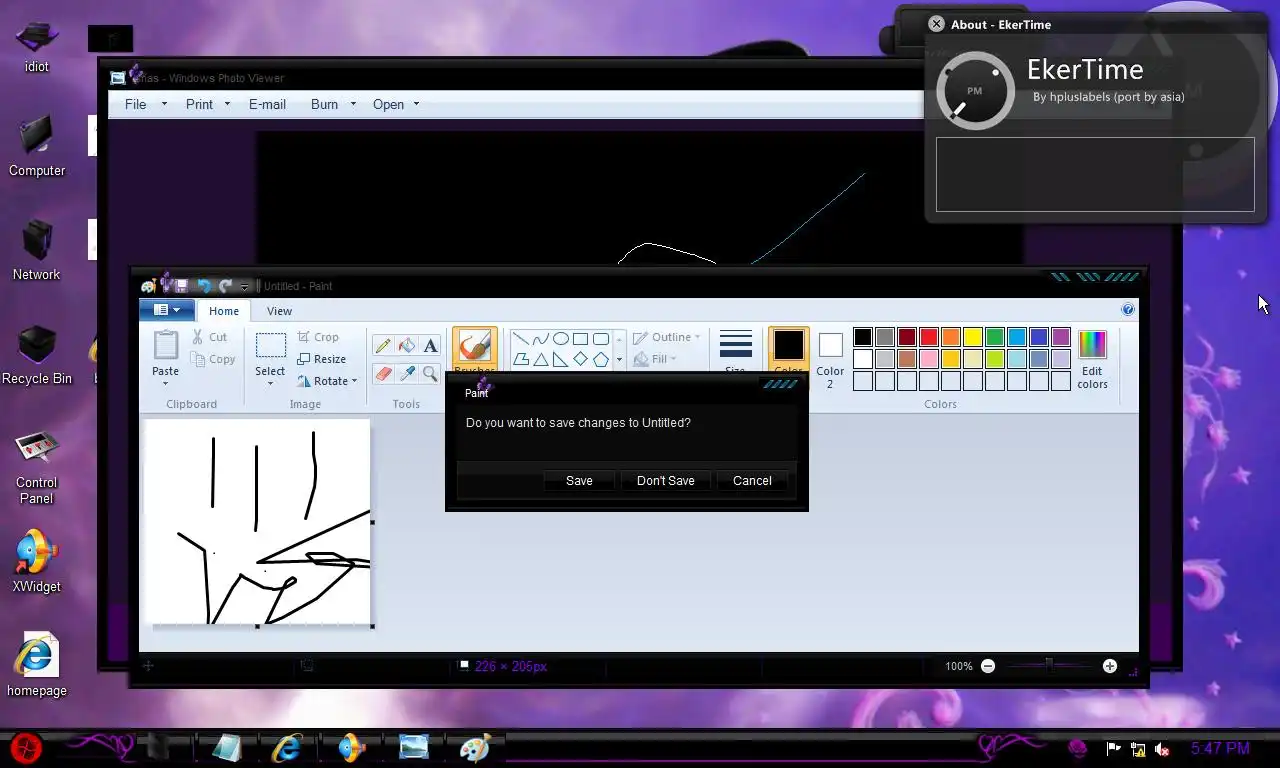Open the Resize option
This screenshot has width=1280, height=768.
pos(322,359)
